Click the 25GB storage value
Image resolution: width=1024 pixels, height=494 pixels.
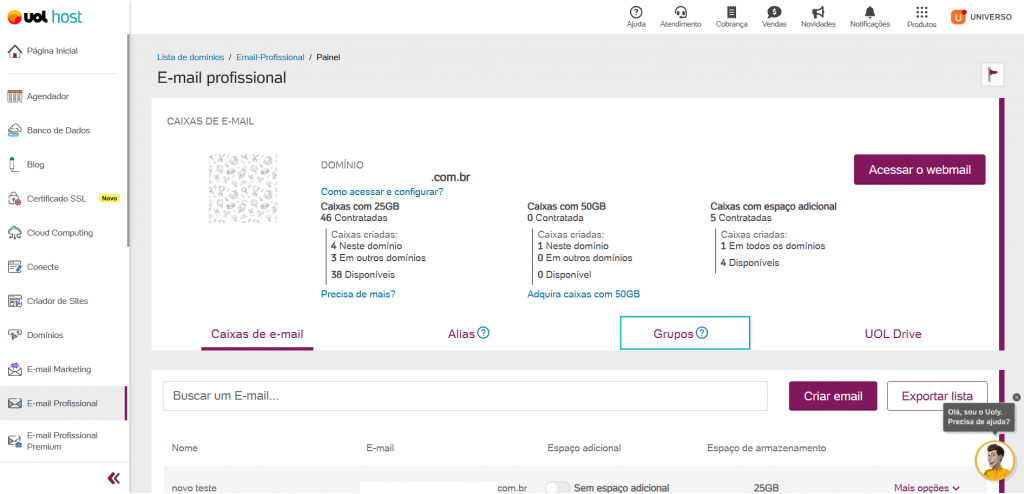pos(766,487)
